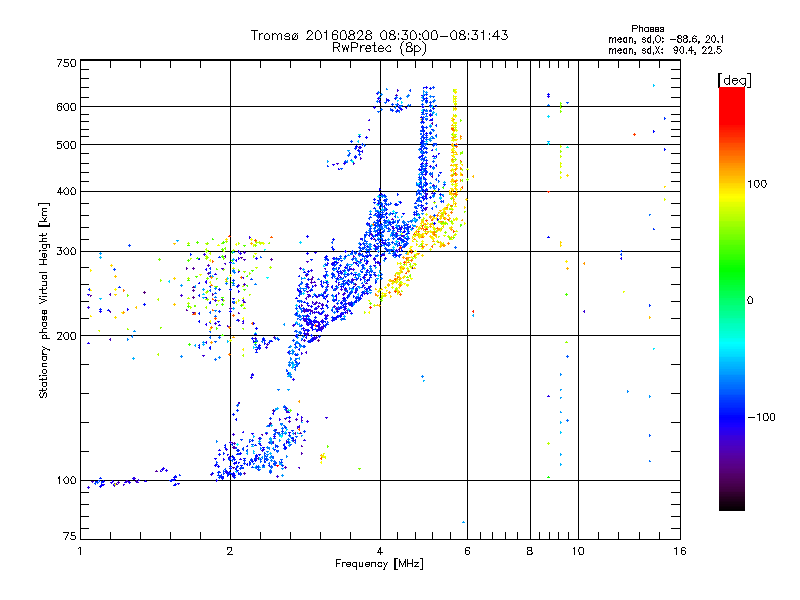Click the 'mean, sd,O: -88.6, 20.1' statistics line
This screenshot has width=800, height=600.
coord(666,39)
